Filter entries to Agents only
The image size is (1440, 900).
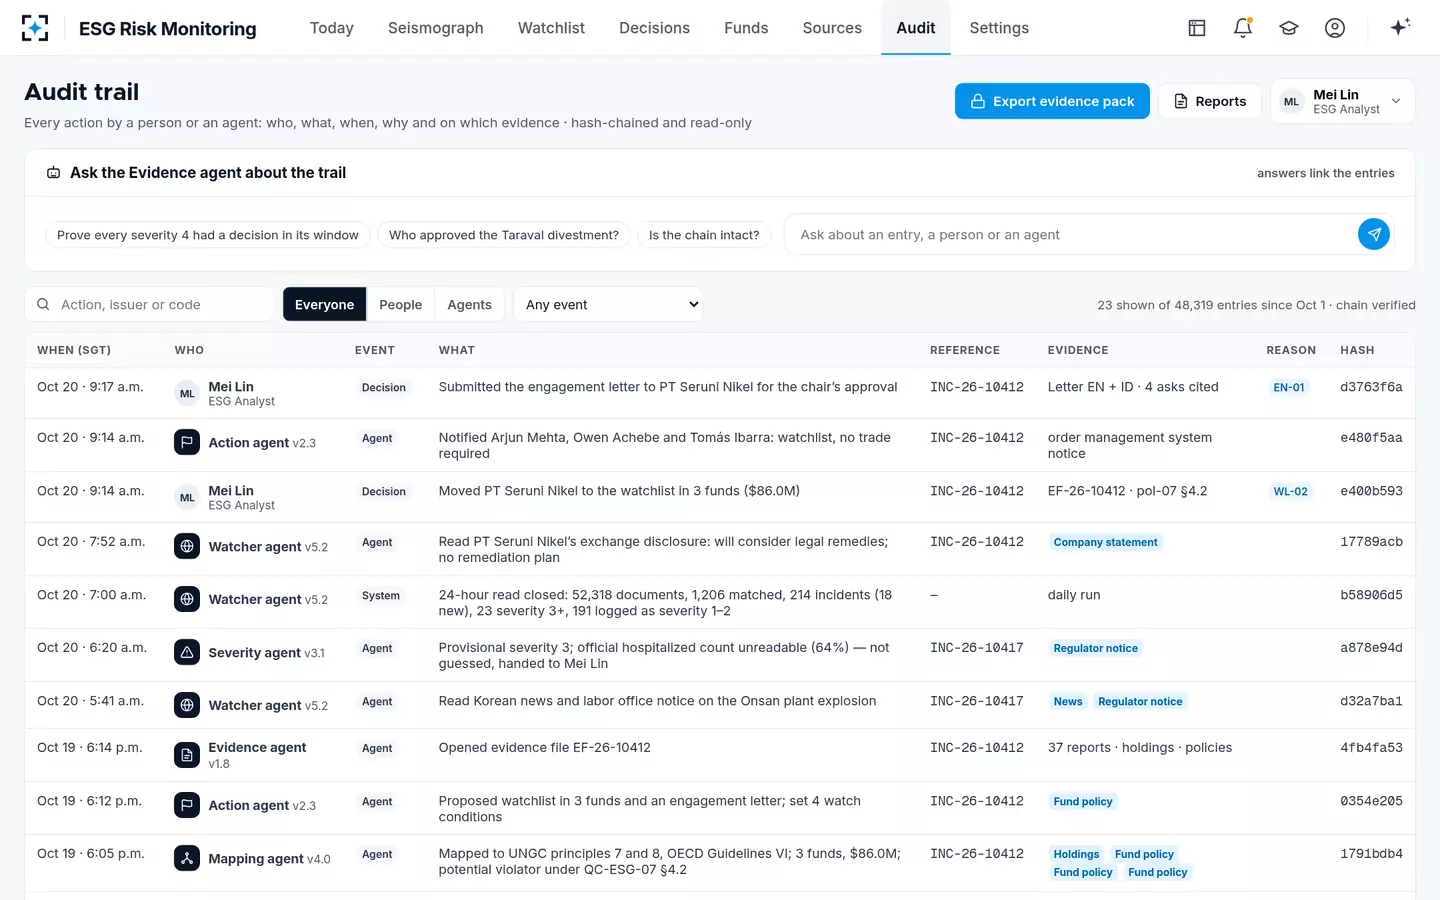[469, 304]
